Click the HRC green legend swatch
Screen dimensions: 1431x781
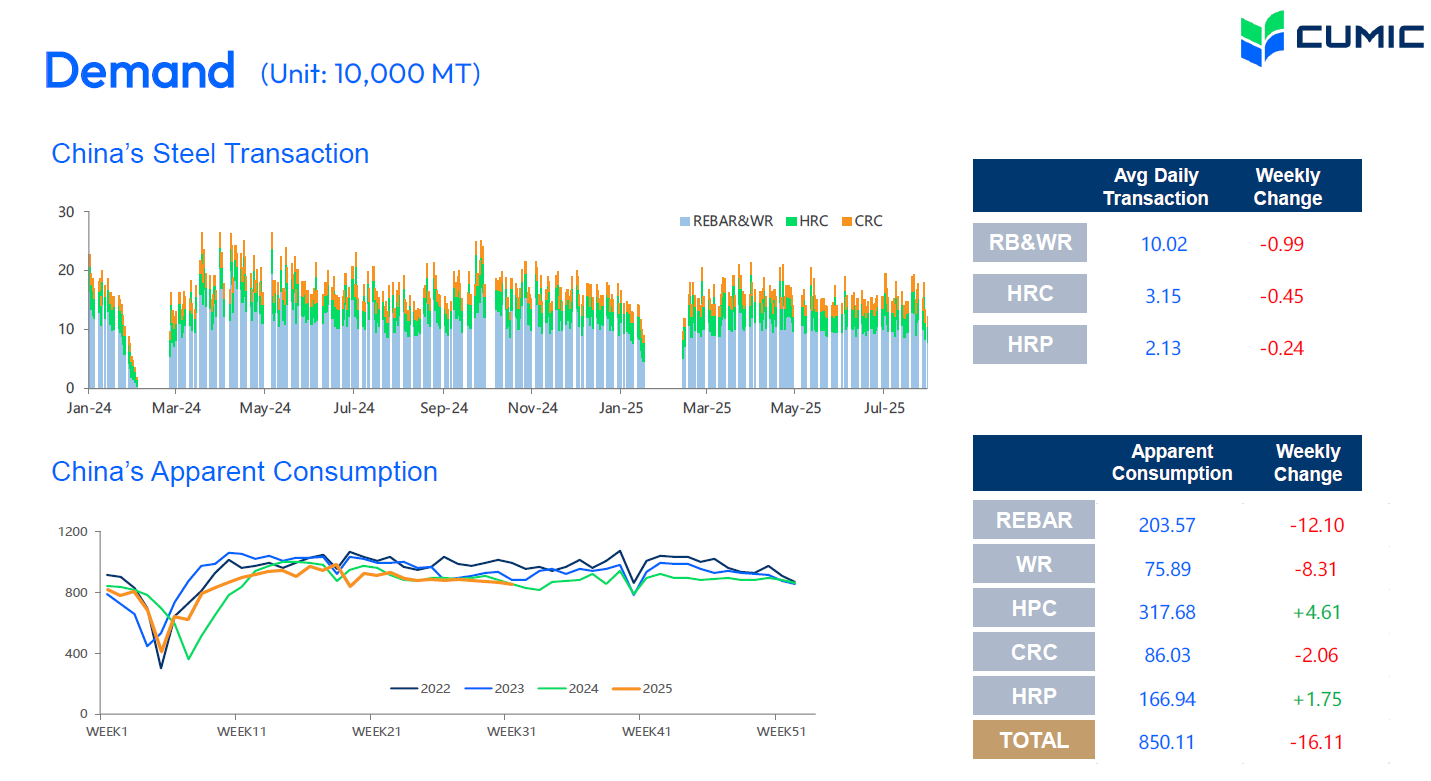791,221
